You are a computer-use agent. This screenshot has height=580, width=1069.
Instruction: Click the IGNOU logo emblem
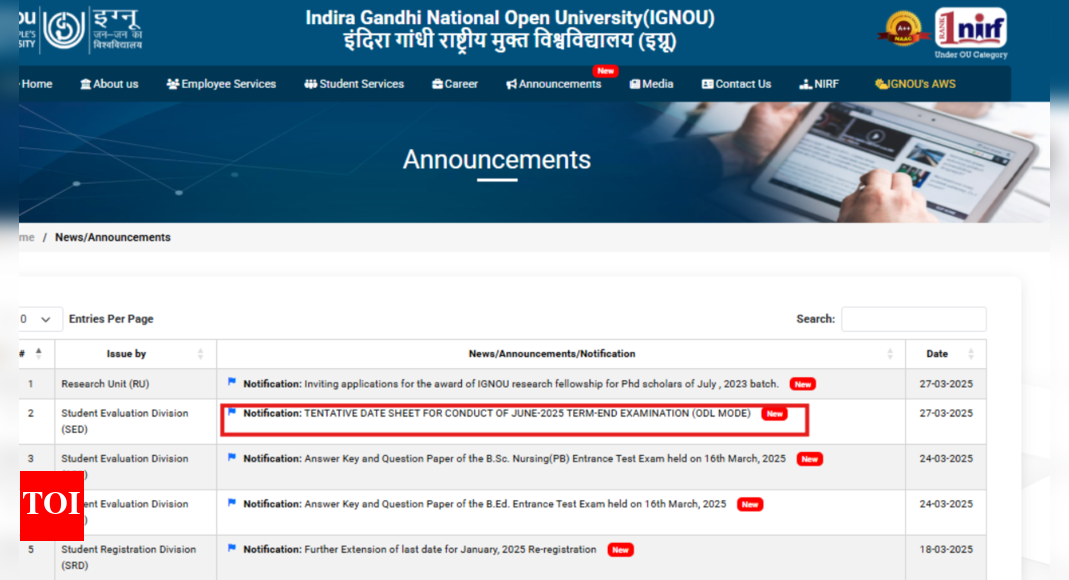[64, 29]
